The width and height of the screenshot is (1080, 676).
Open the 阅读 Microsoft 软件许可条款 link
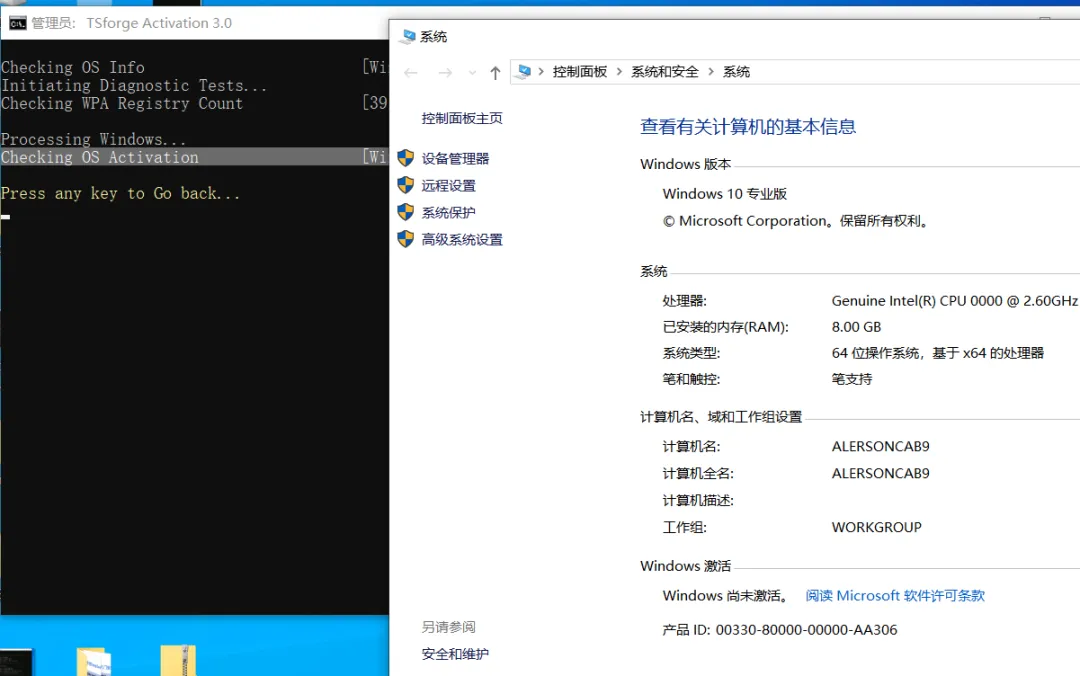pyautogui.click(x=895, y=595)
